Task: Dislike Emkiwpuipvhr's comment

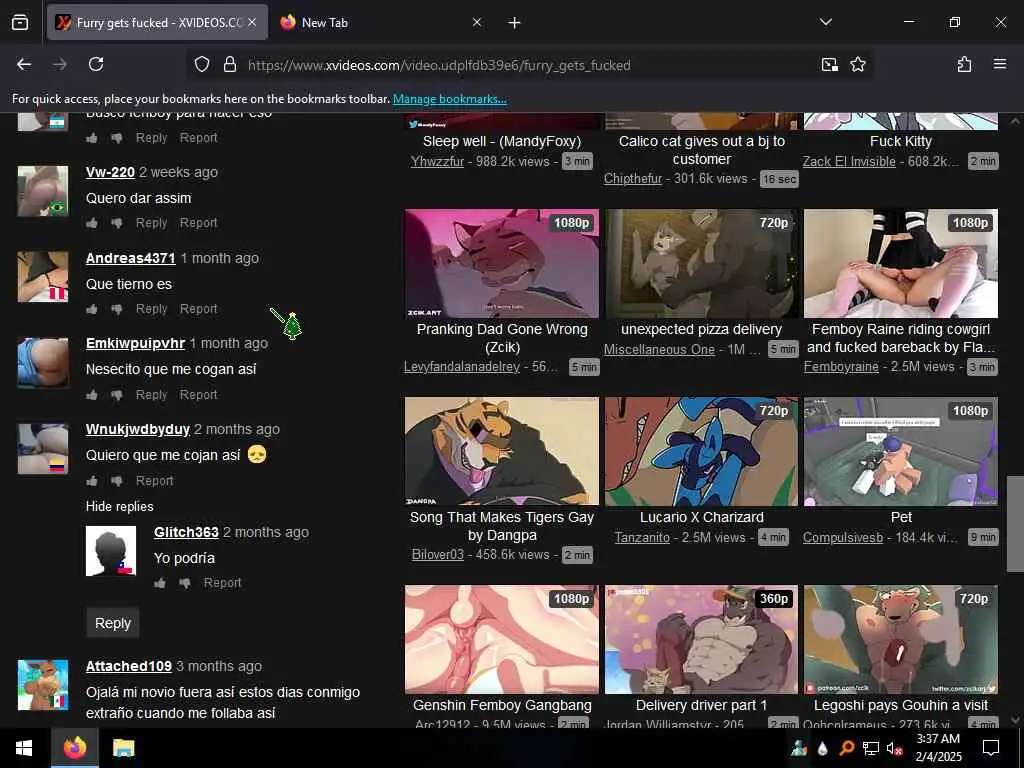Action: (117, 394)
